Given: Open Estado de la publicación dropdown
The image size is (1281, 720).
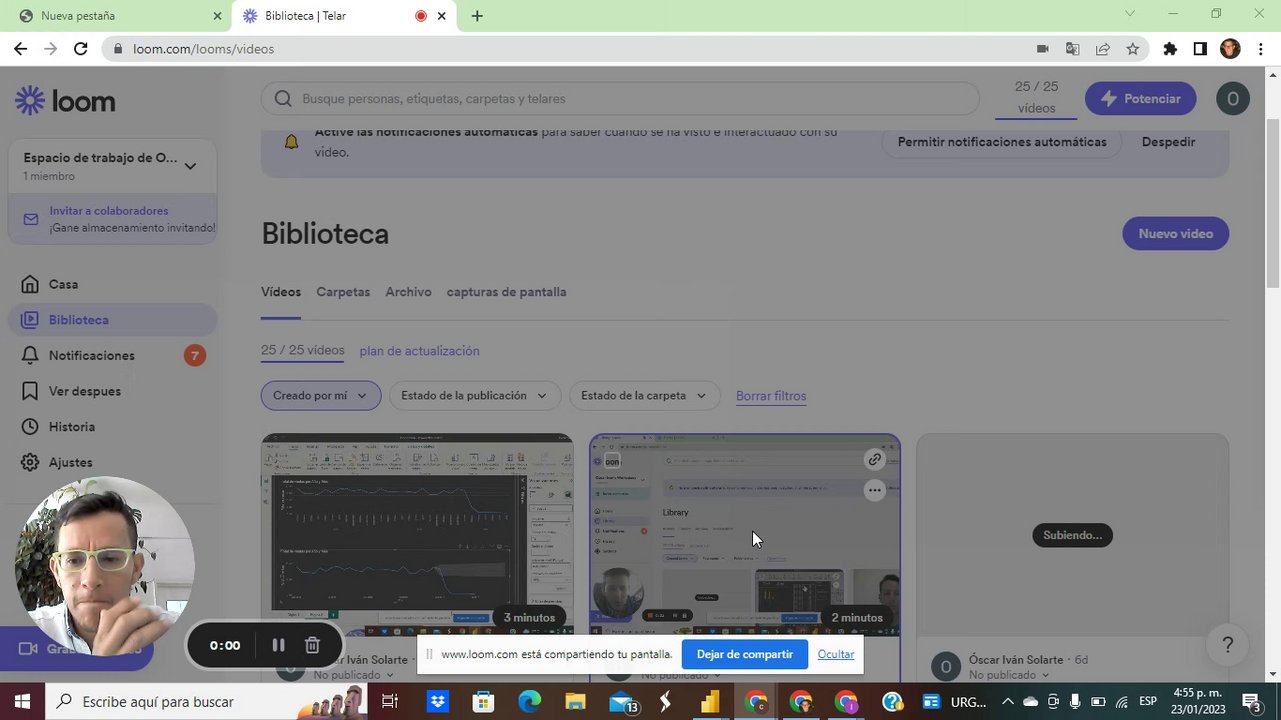Looking at the screenshot, I should (x=475, y=396).
